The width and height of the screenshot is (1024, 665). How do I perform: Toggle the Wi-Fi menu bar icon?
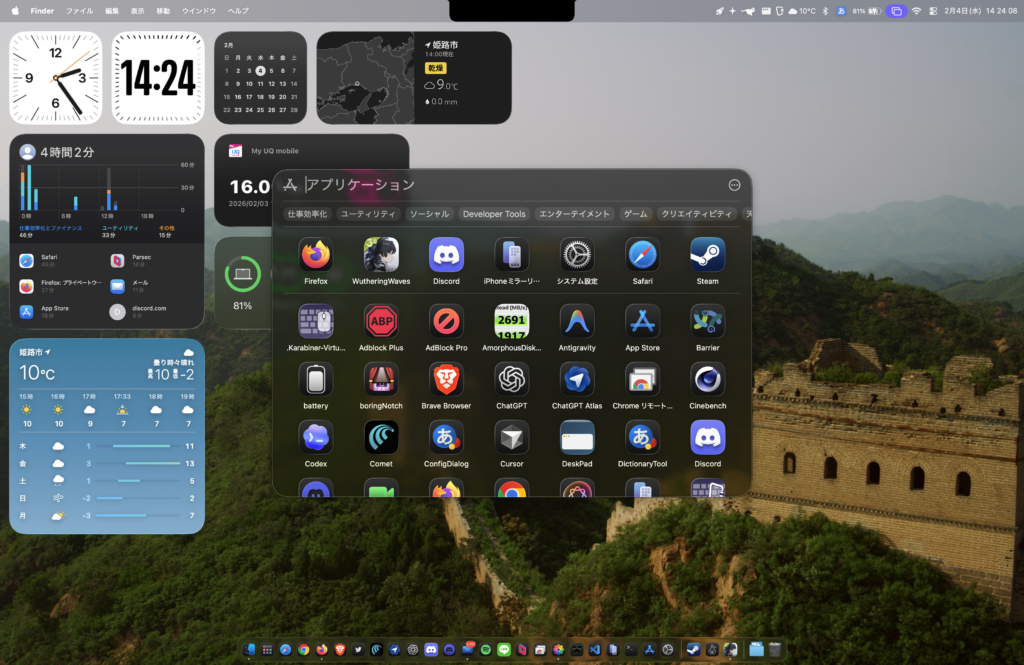click(x=916, y=11)
